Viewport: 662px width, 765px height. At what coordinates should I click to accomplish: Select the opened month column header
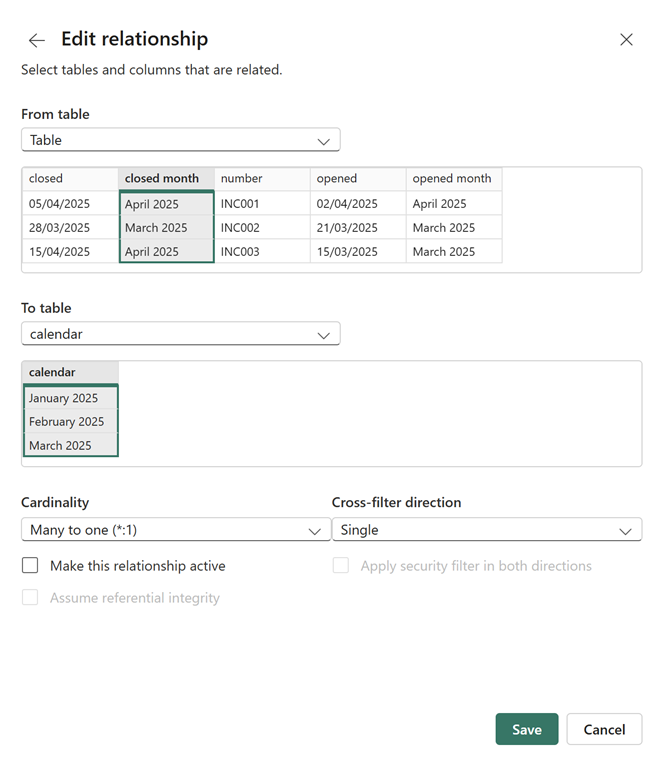coord(453,179)
